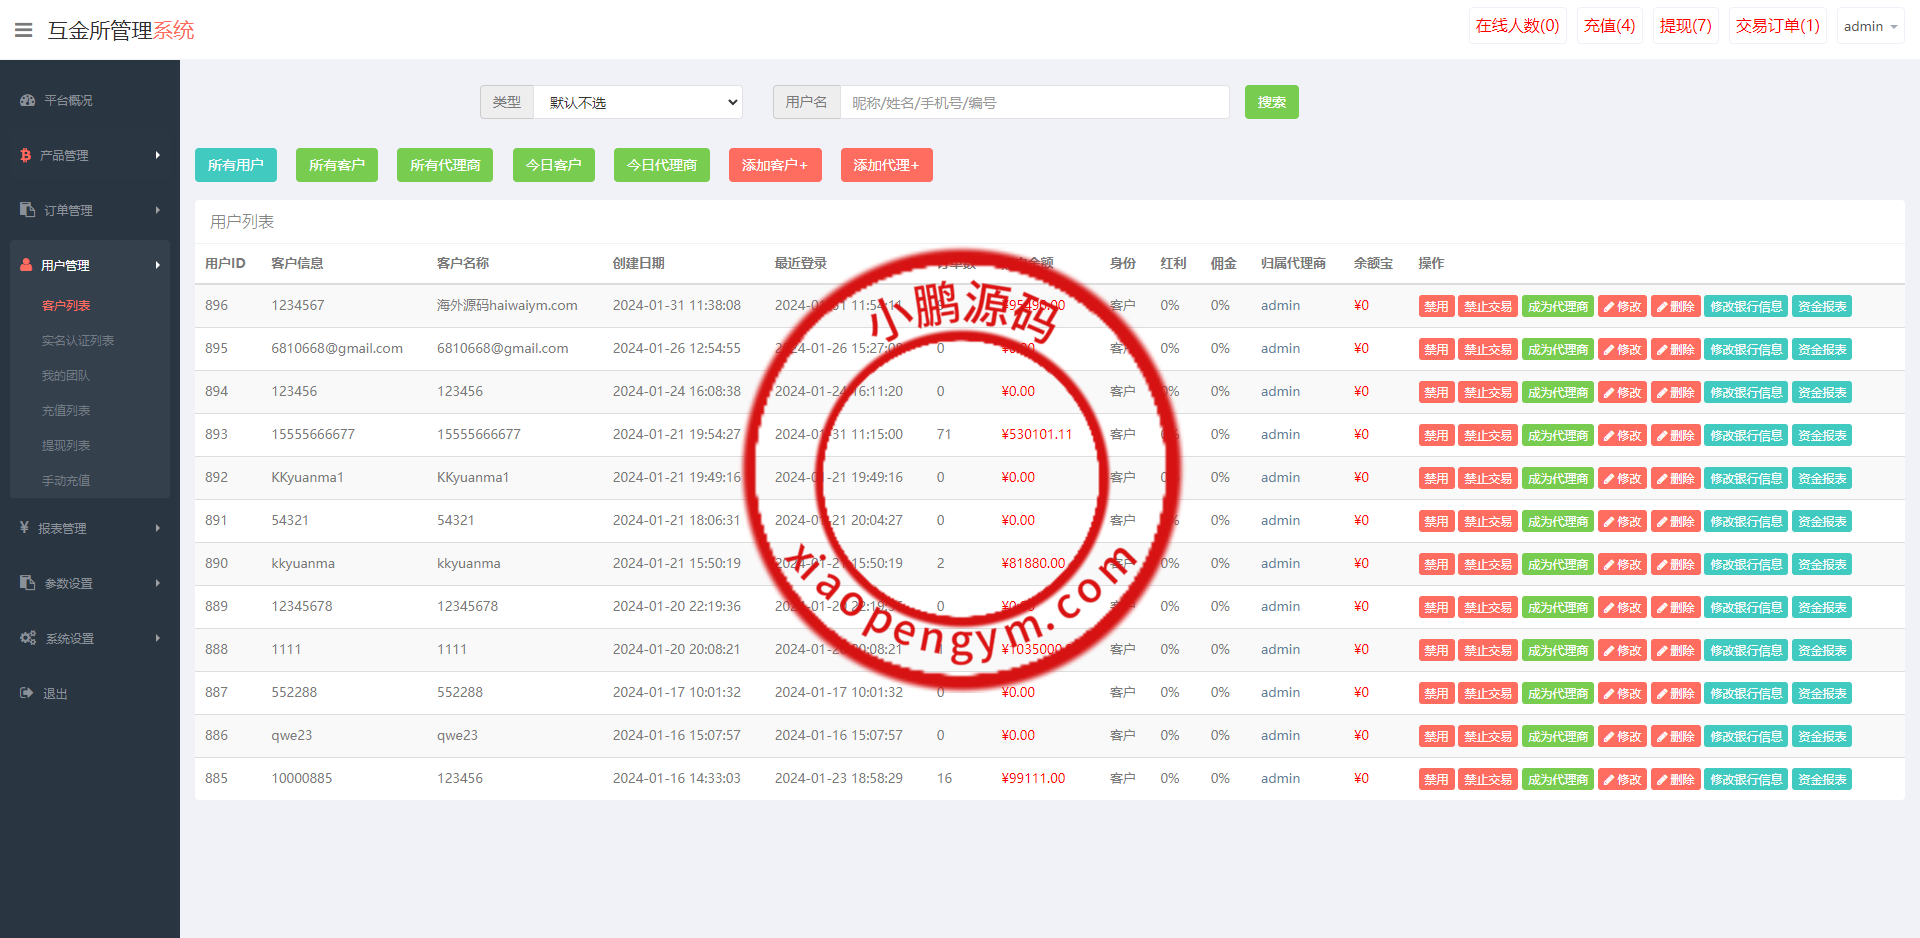Click 资金报表 for user 888

[1822, 651]
